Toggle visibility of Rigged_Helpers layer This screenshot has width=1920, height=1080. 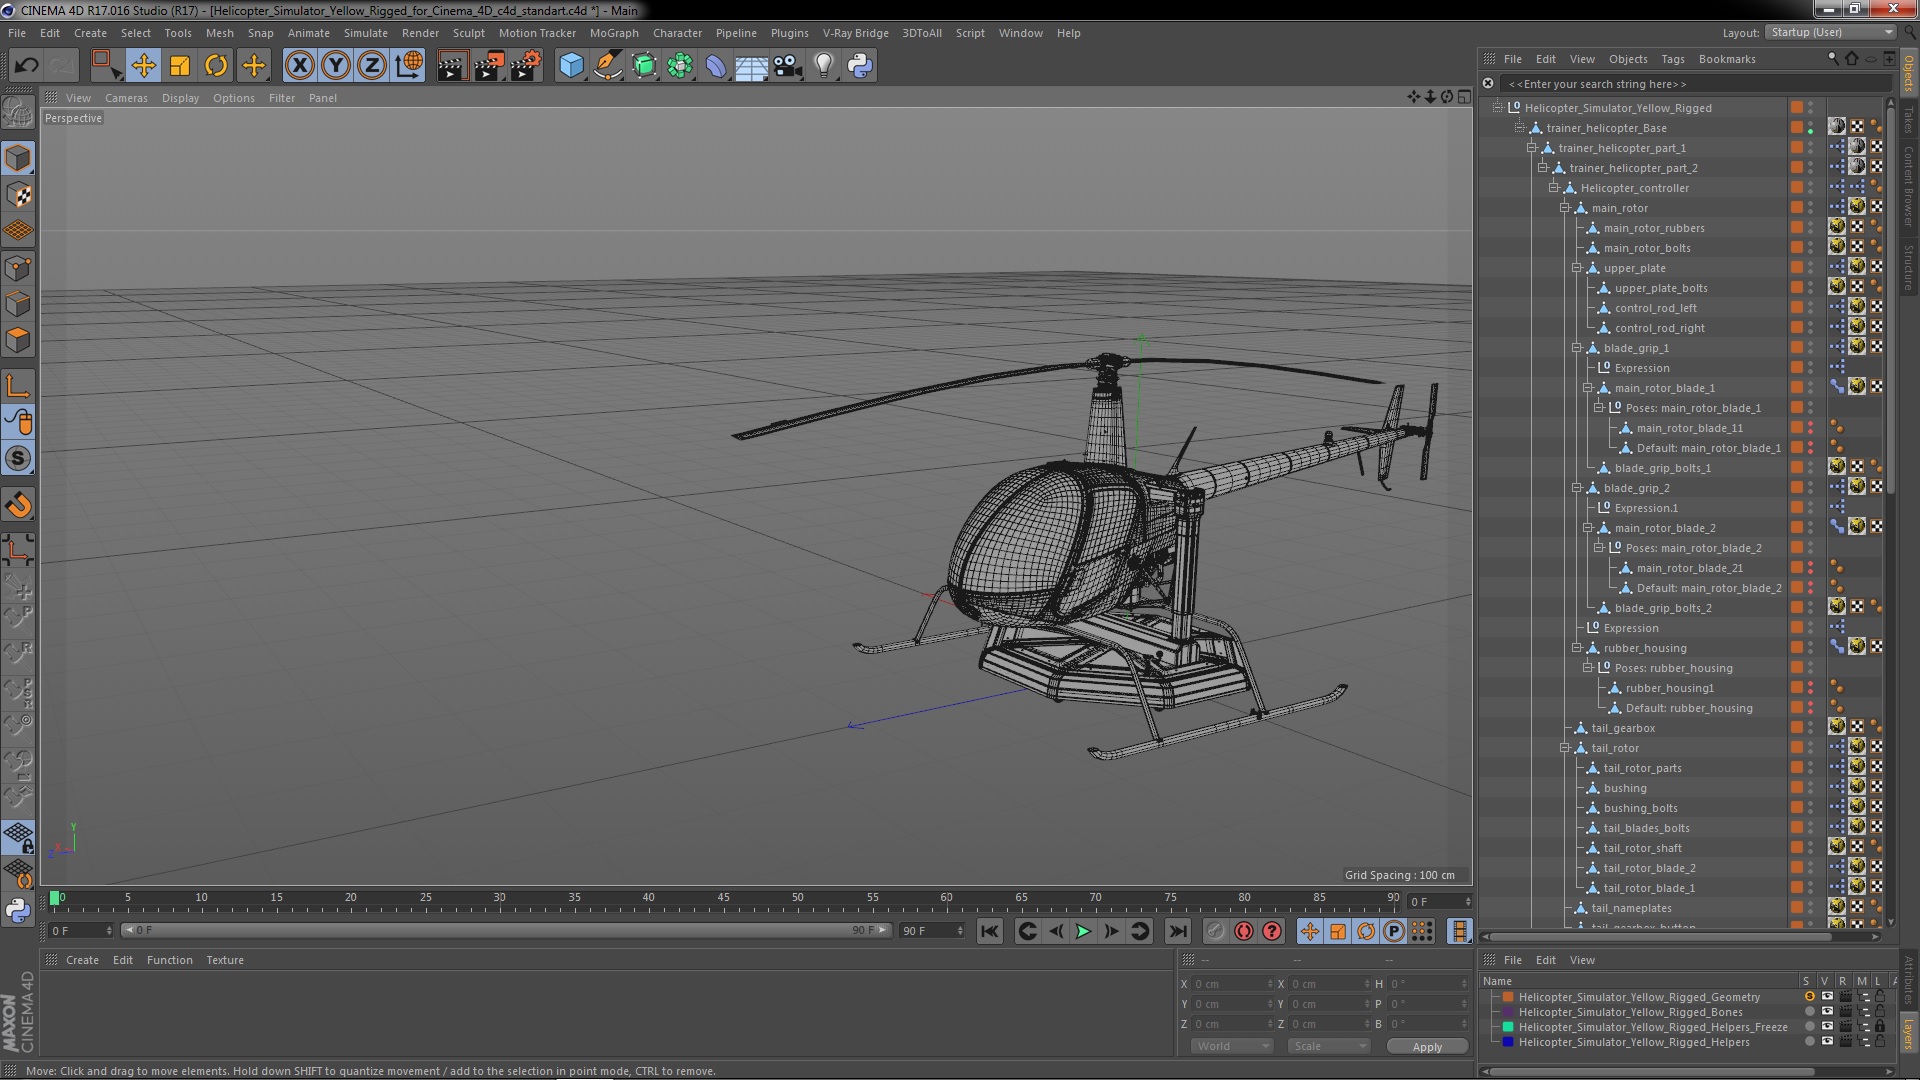(x=1827, y=1042)
